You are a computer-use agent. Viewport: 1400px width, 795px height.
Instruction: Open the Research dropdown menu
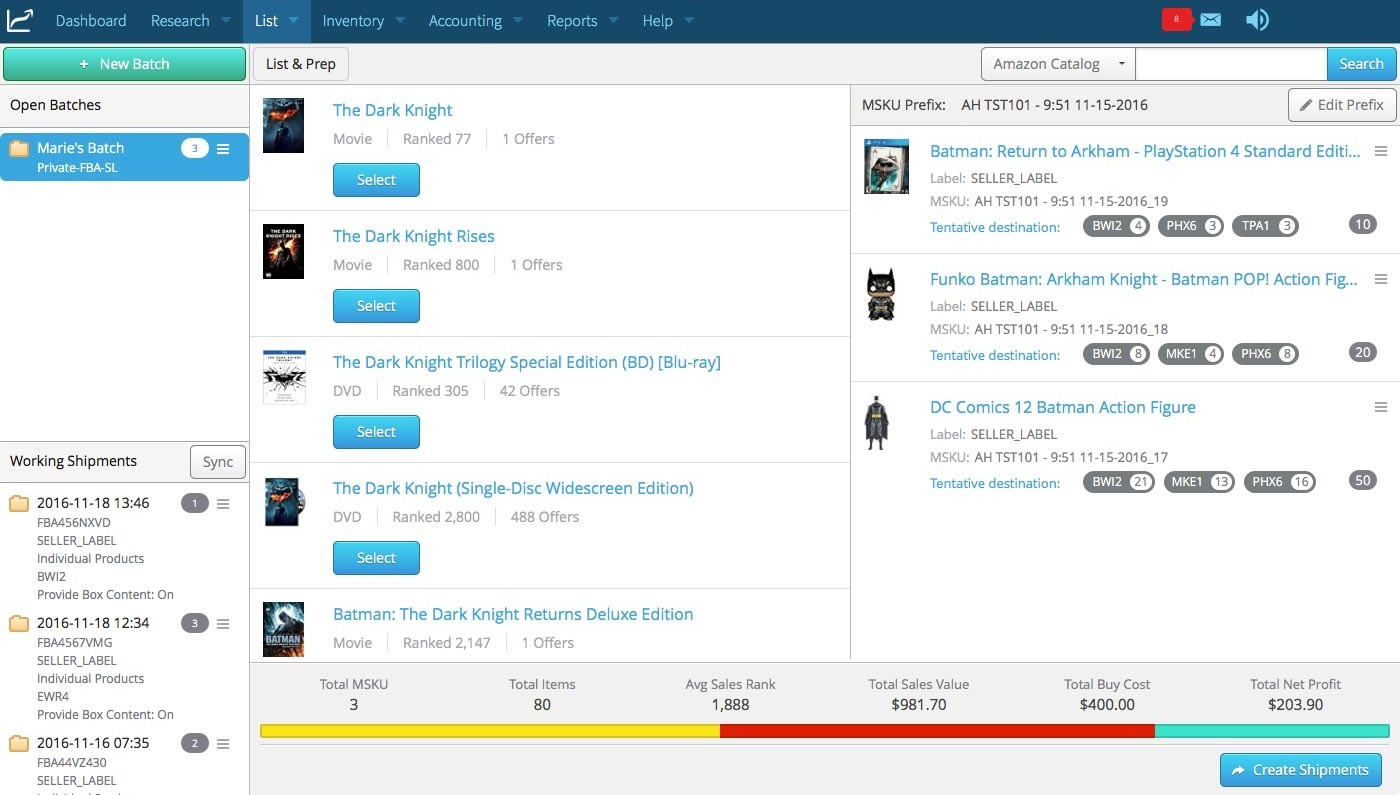(190, 20)
